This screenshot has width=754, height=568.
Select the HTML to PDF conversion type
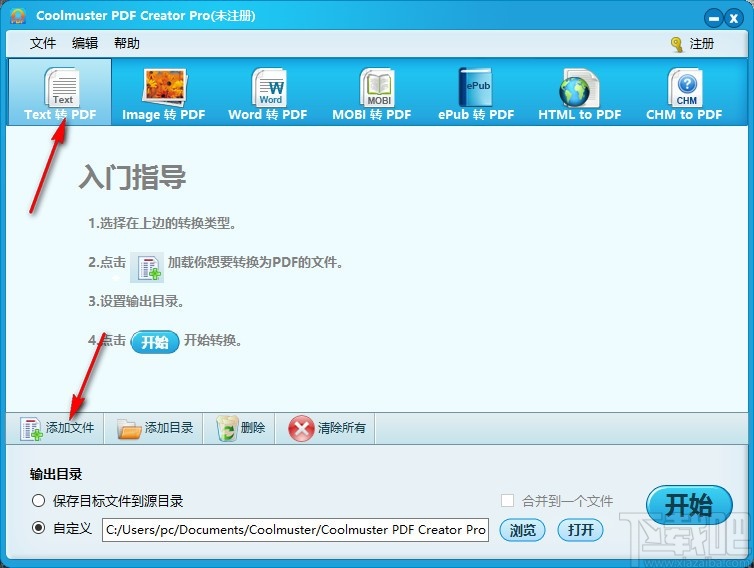pos(579,93)
